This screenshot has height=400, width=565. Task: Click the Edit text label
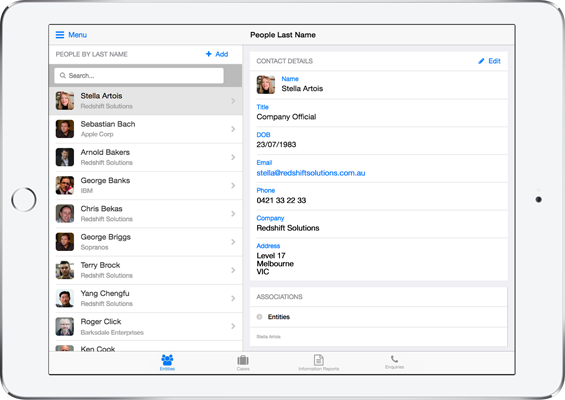point(494,61)
